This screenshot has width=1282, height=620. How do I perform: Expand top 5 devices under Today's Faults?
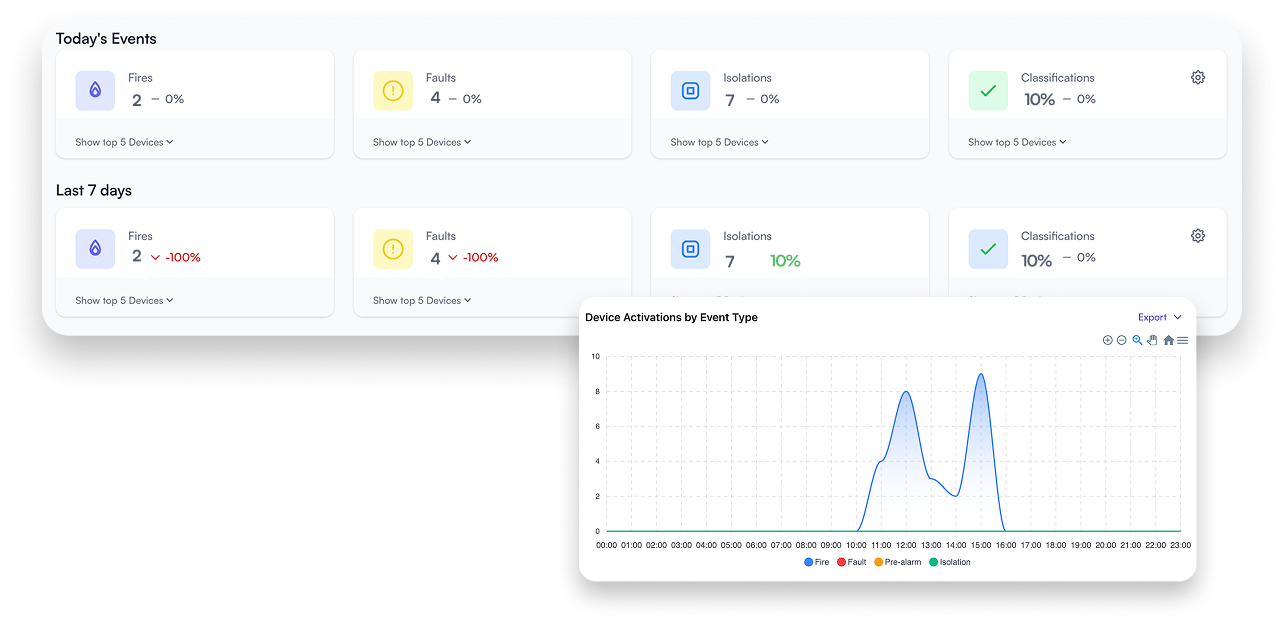tap(421, 142)
